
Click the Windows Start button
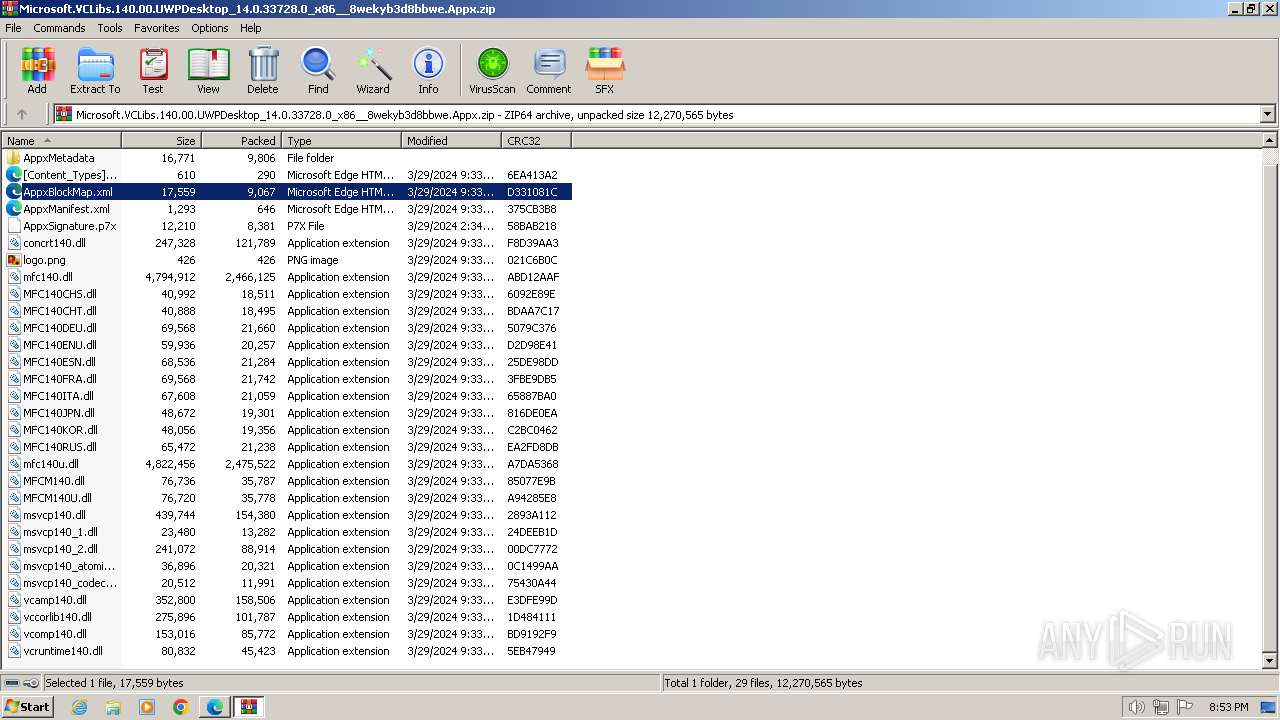(27, 707)
